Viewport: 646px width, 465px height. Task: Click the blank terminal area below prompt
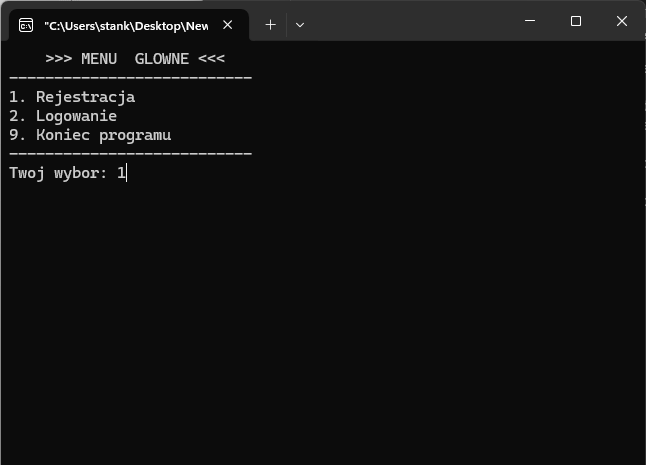pyautogui.click(x=320, y=320)
